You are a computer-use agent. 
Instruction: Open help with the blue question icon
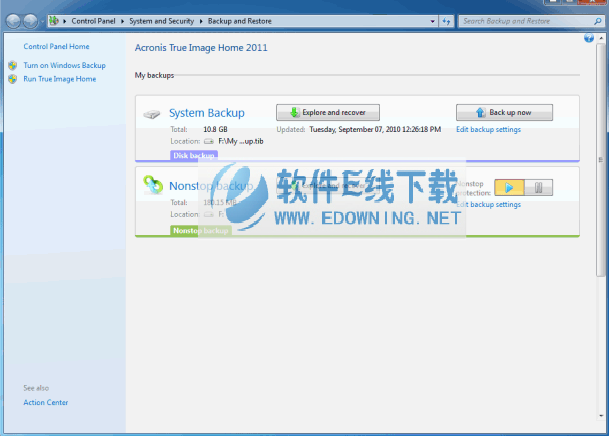pos(589,38)
